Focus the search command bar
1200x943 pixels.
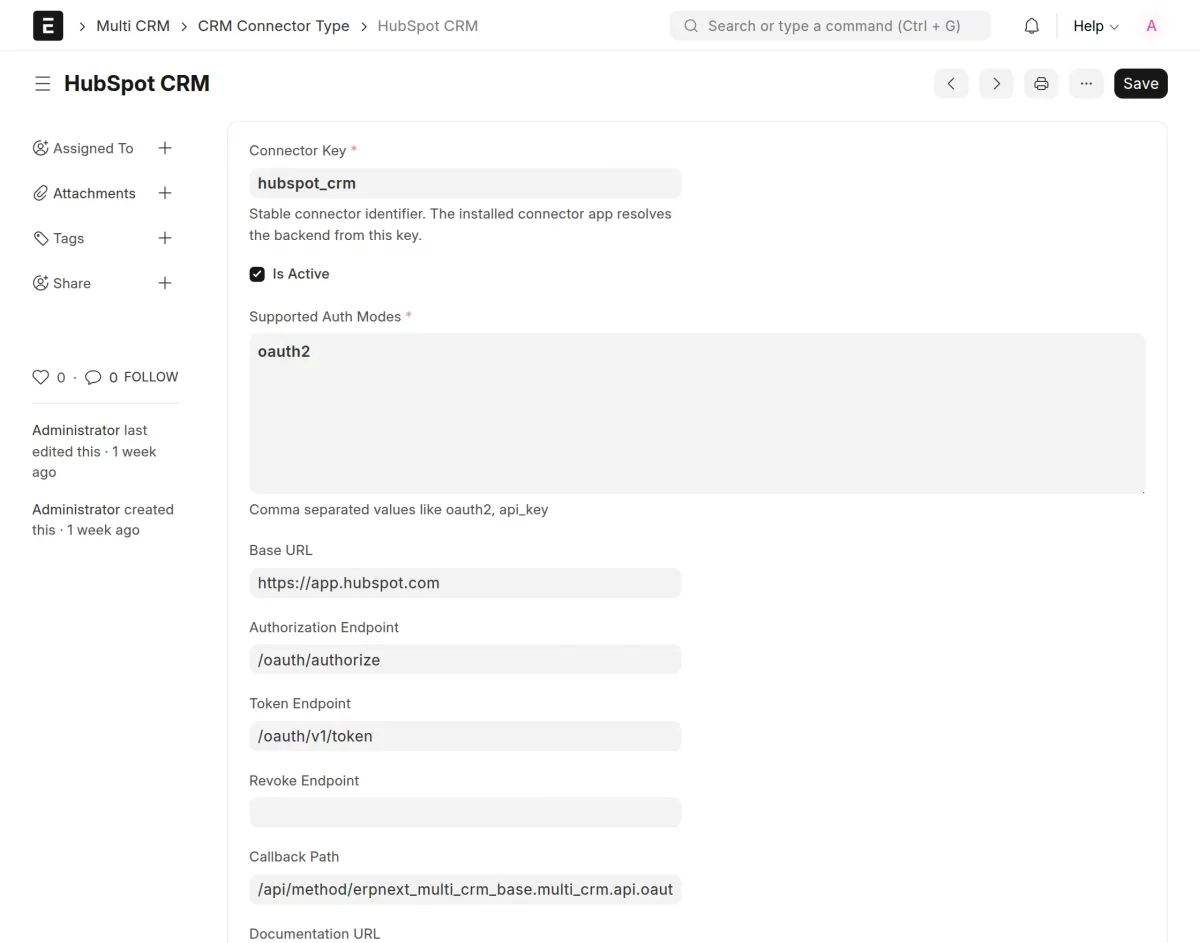830,26
